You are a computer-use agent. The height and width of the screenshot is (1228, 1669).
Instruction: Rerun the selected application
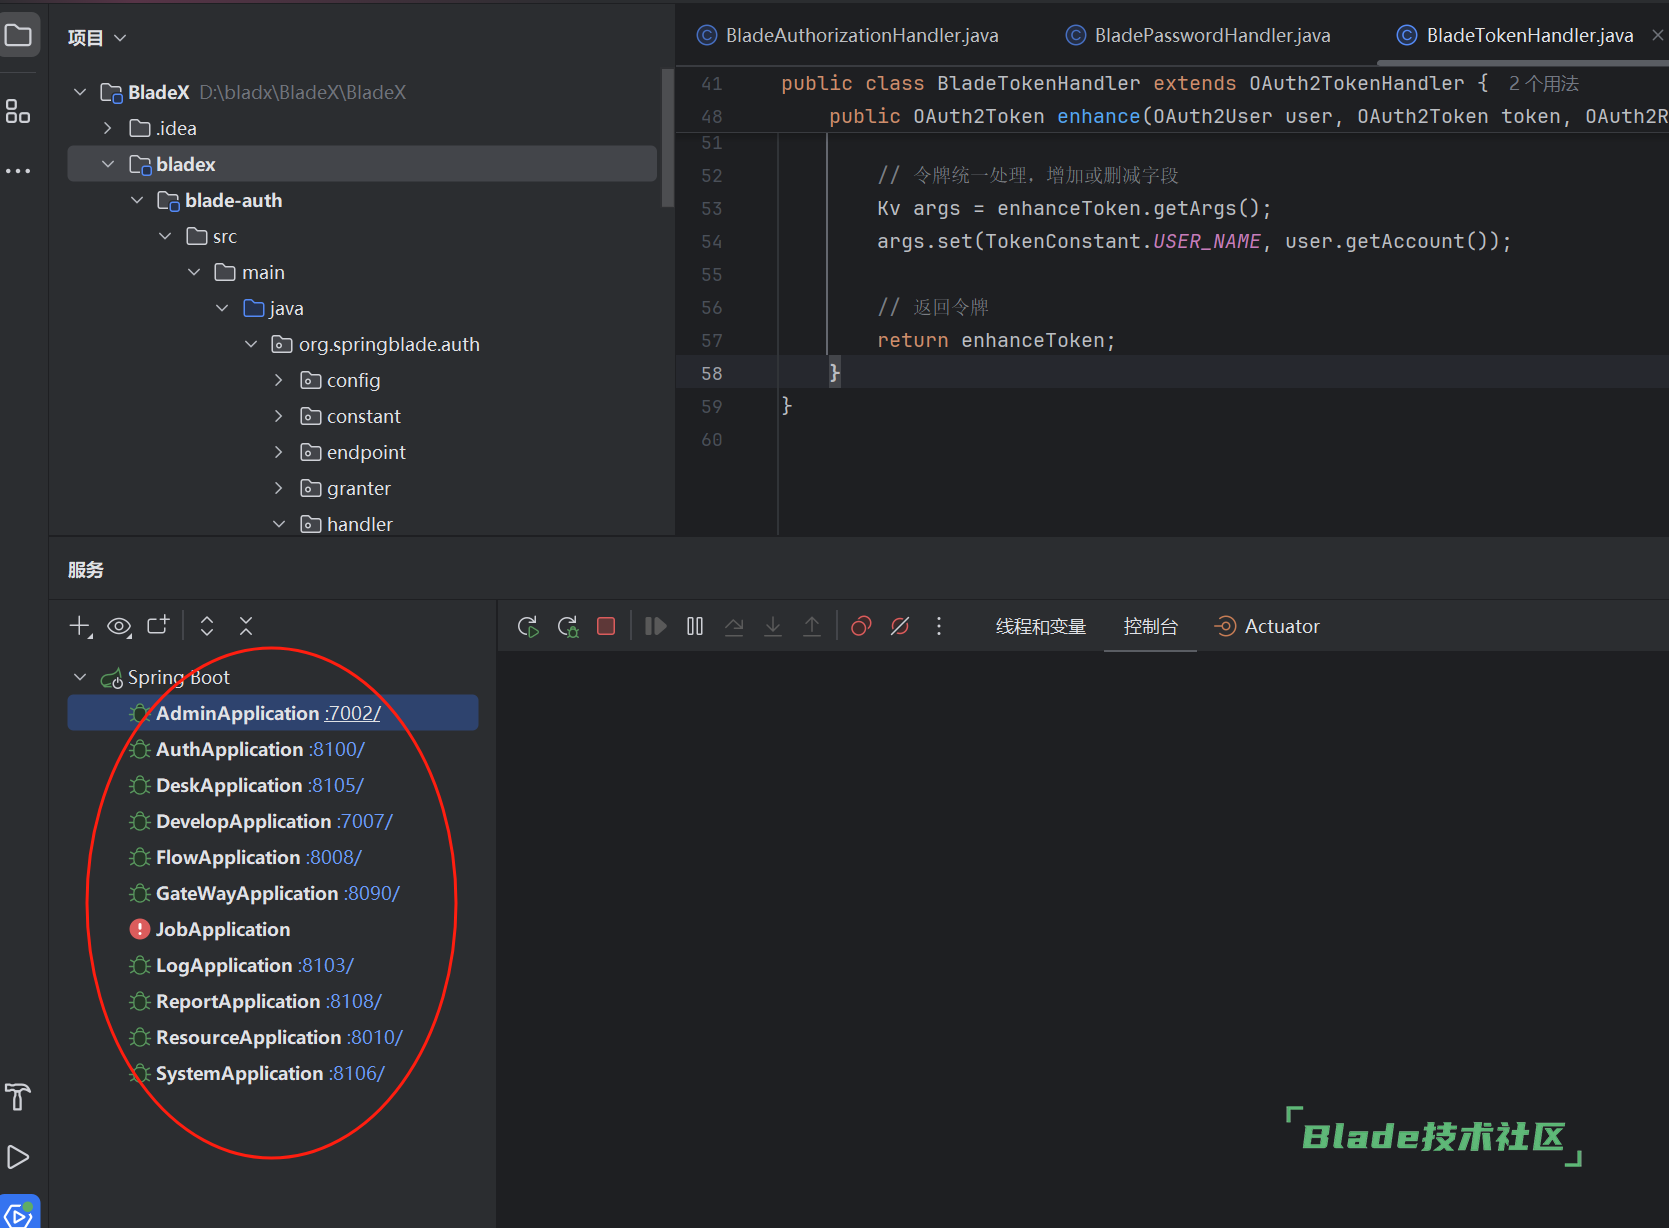(528, 626)
